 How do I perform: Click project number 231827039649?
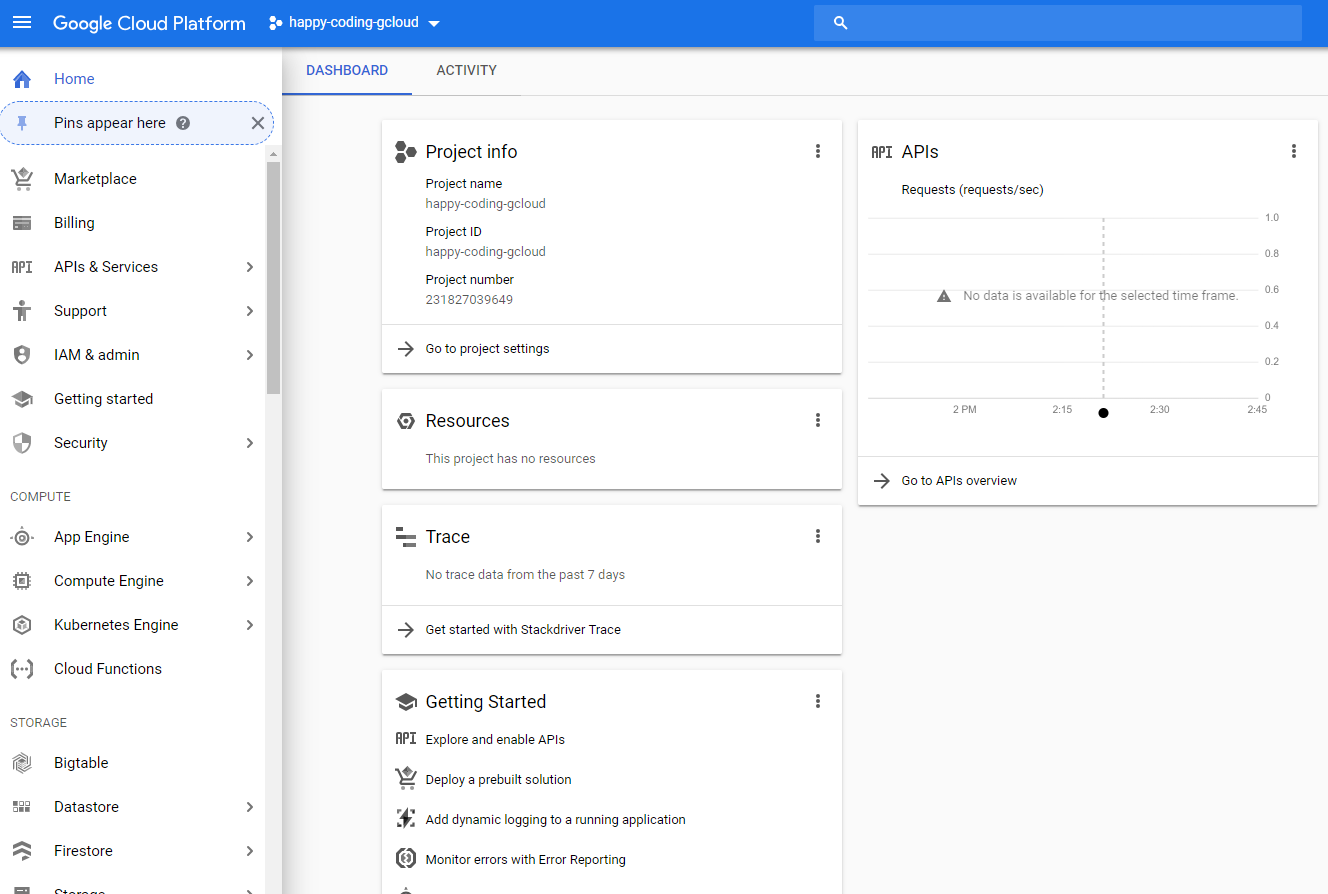click(469, 300)
